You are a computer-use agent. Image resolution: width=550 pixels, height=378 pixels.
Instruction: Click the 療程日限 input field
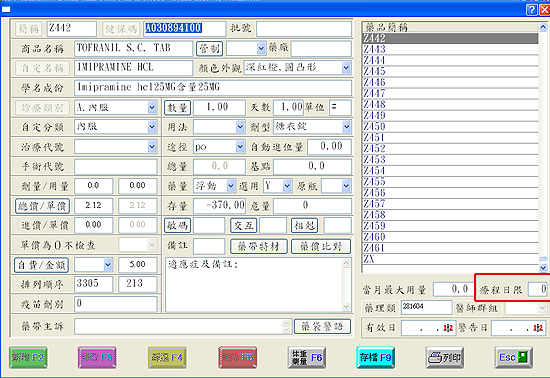coord(538,289)
